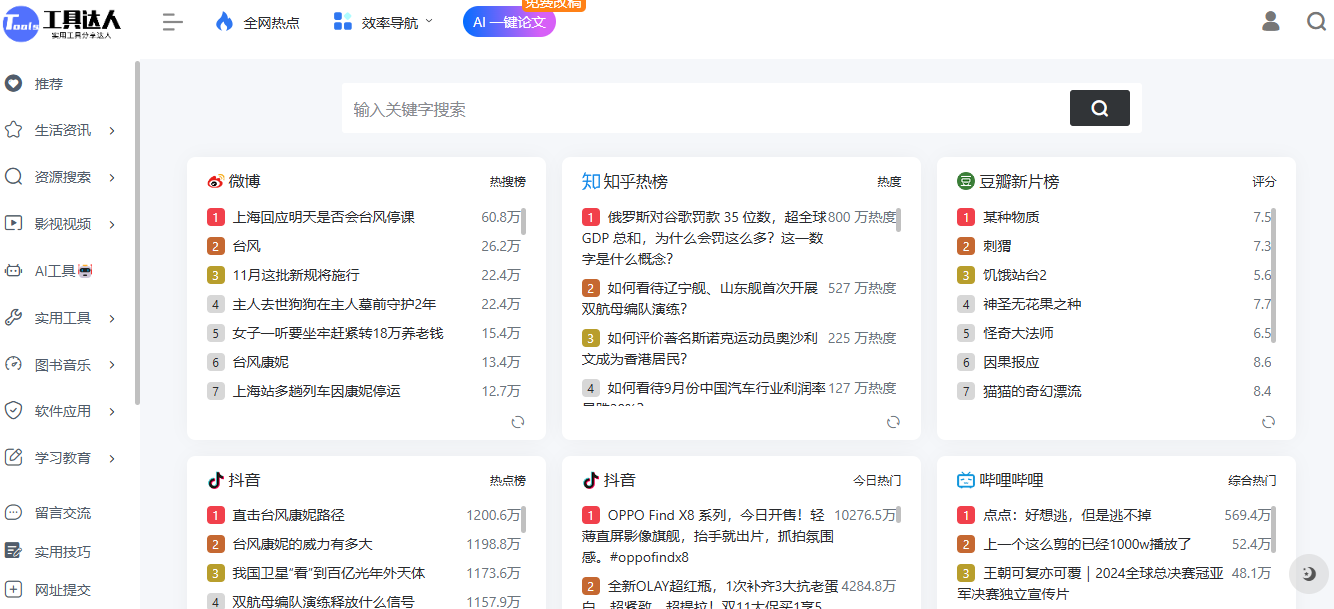
Task: Open 11月这批新规将施行 Weibo topic
Action: pos(296,275)
